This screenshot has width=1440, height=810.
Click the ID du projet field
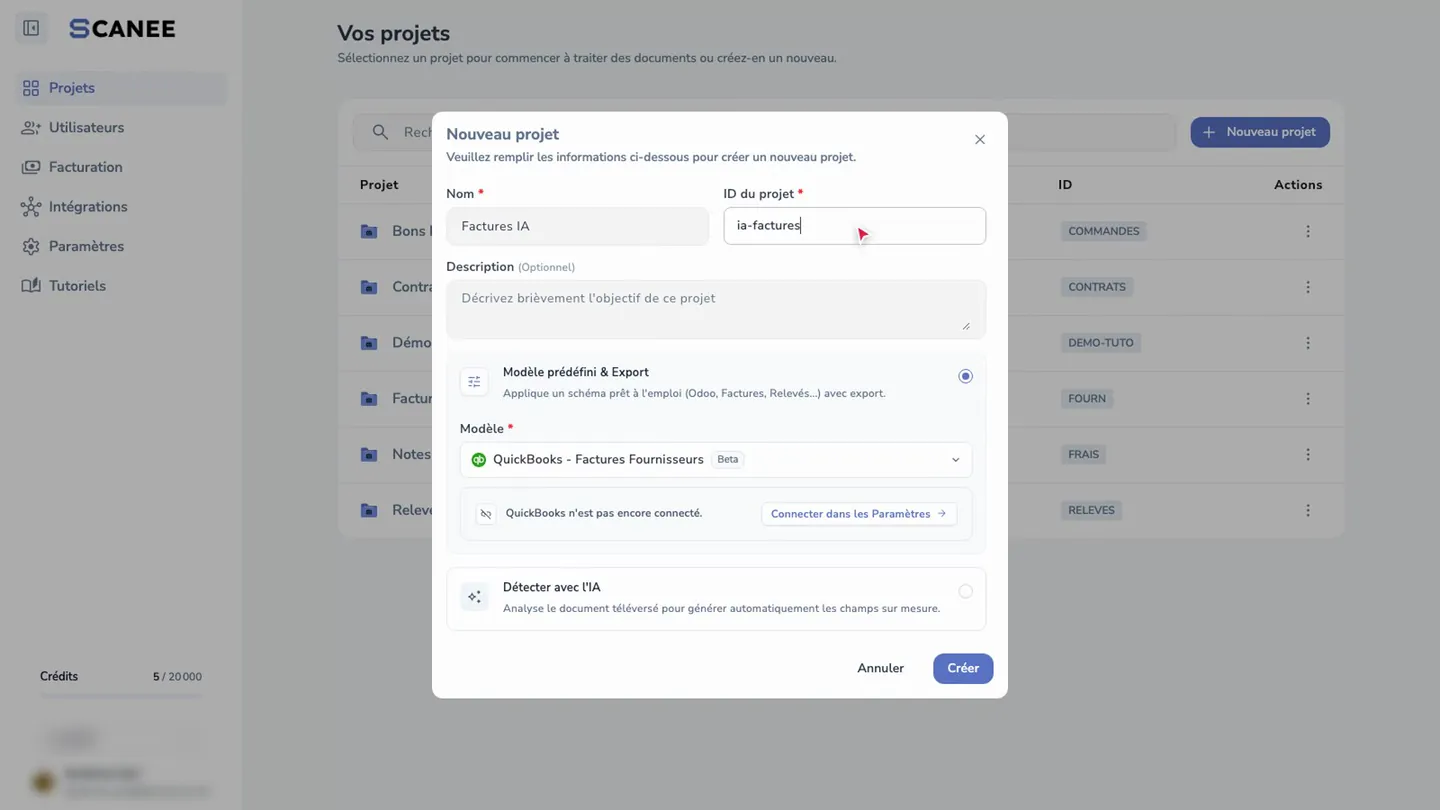(854, 226)
